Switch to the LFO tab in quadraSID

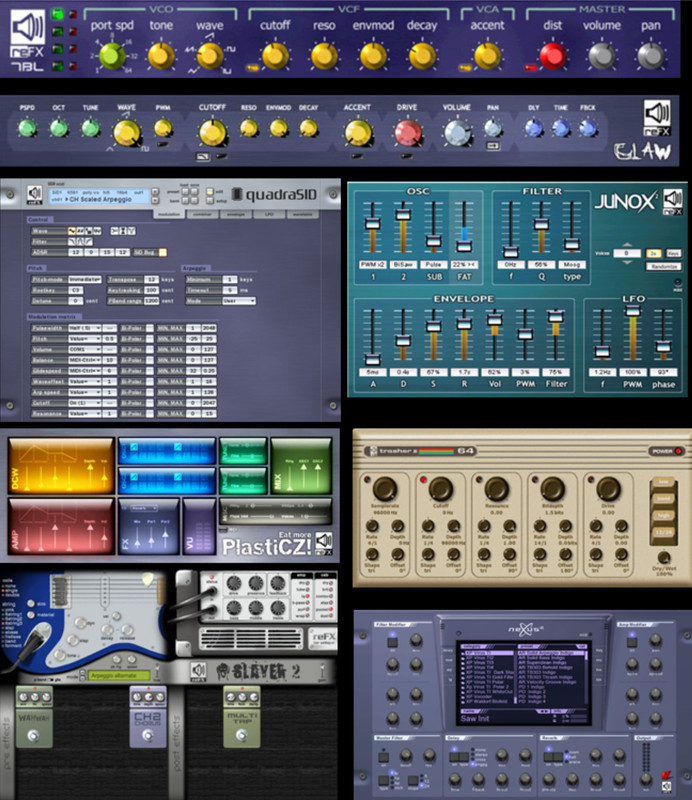[269, 214]
